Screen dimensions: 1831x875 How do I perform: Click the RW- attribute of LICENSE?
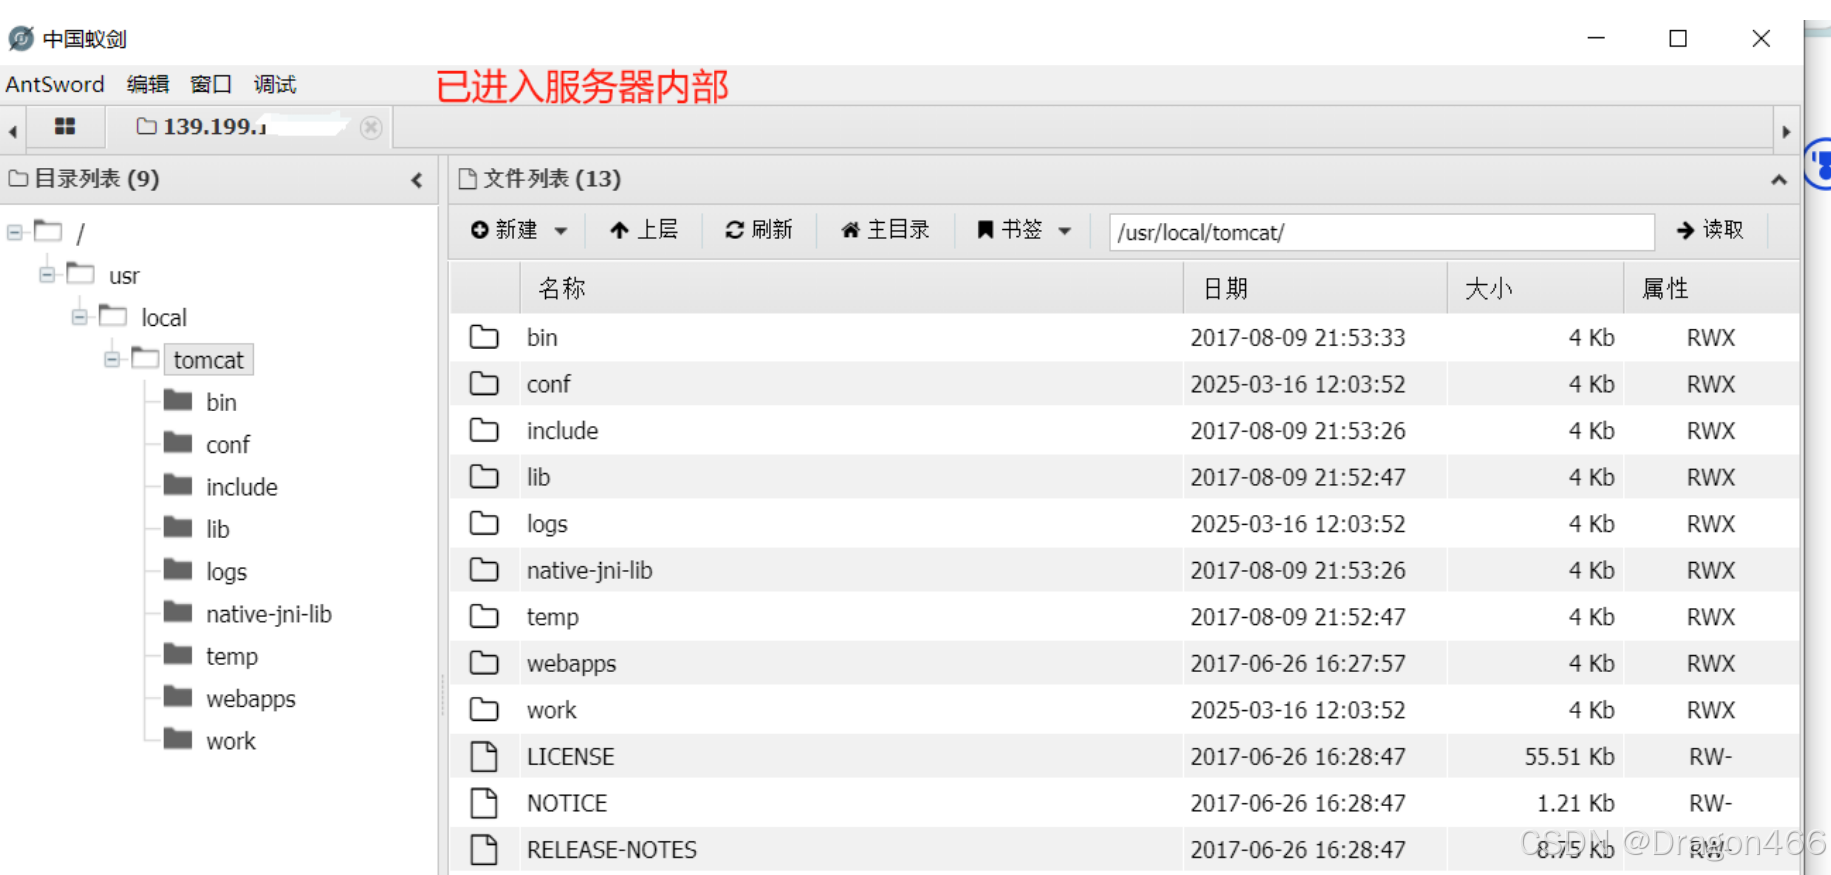(1711, 757)
